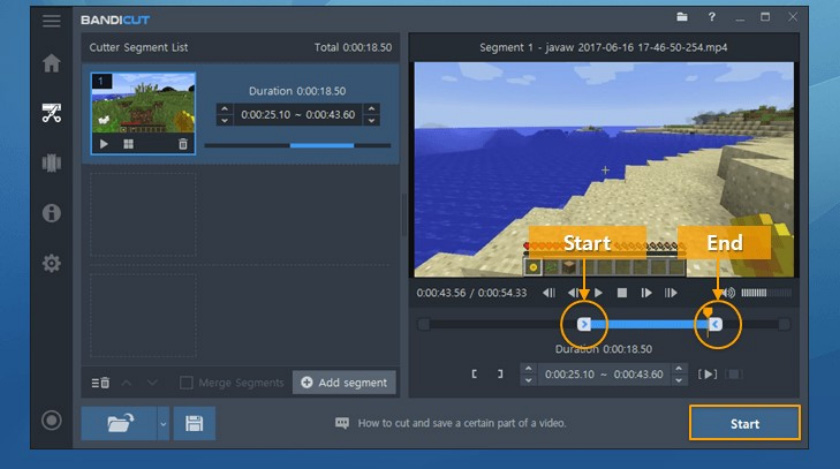Save project with the floppy disk button
Image resolution: width=840 pixels, height=469 pixels.
(194, 423)
